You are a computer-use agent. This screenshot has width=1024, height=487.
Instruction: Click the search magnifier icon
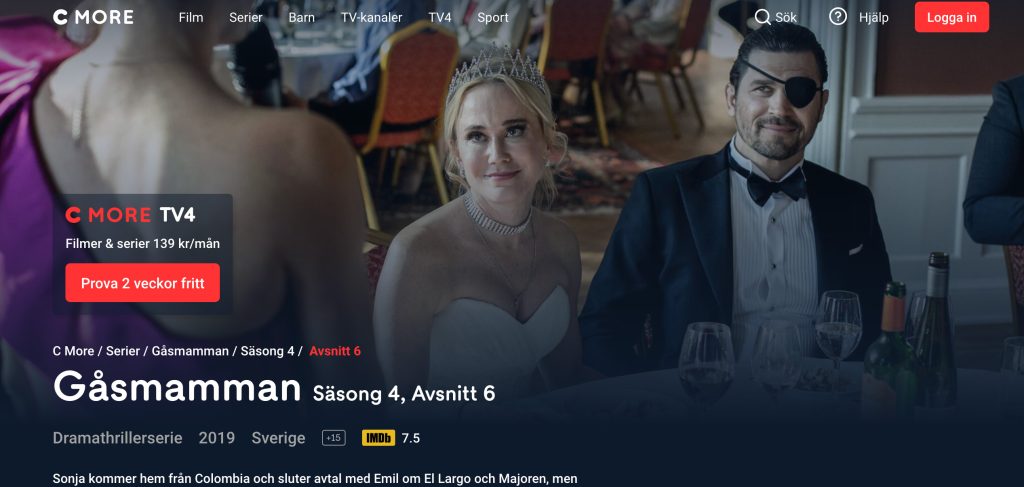tap(762, 17)
